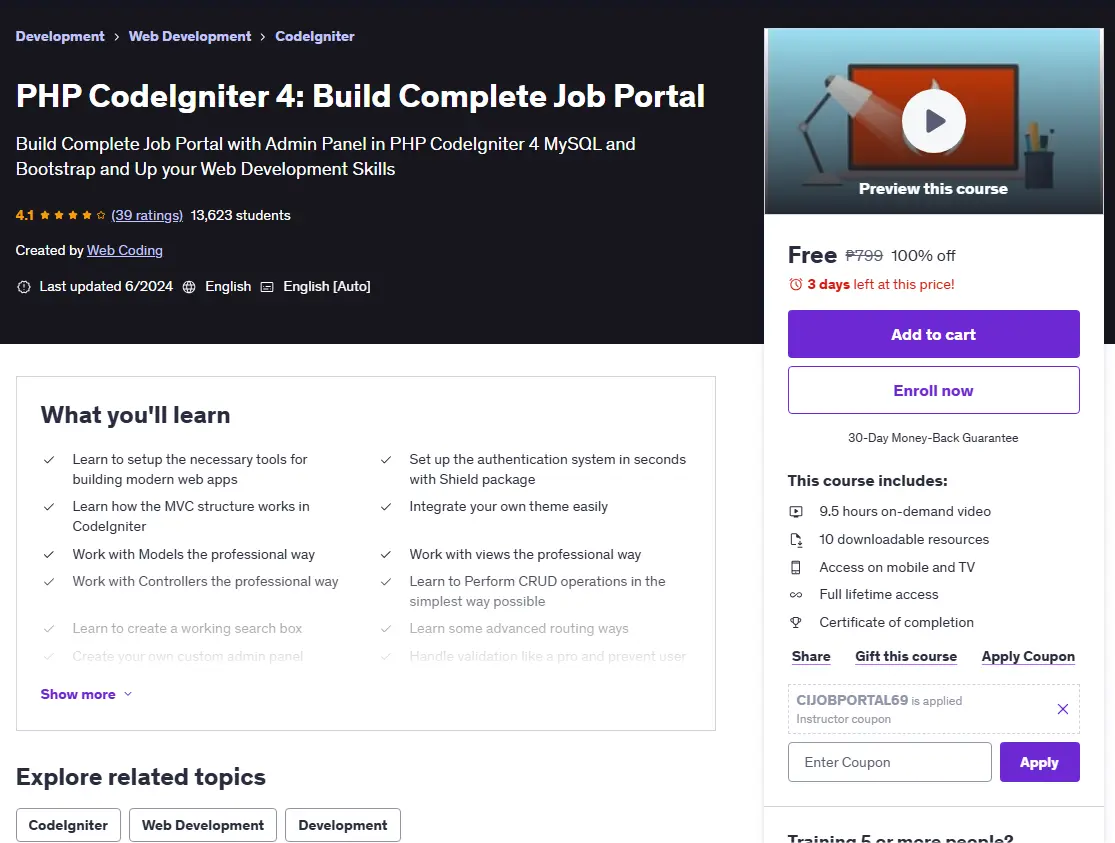Click the 'What you'll learn' heading
The image size is (1115, 843).
pos(135,415)
